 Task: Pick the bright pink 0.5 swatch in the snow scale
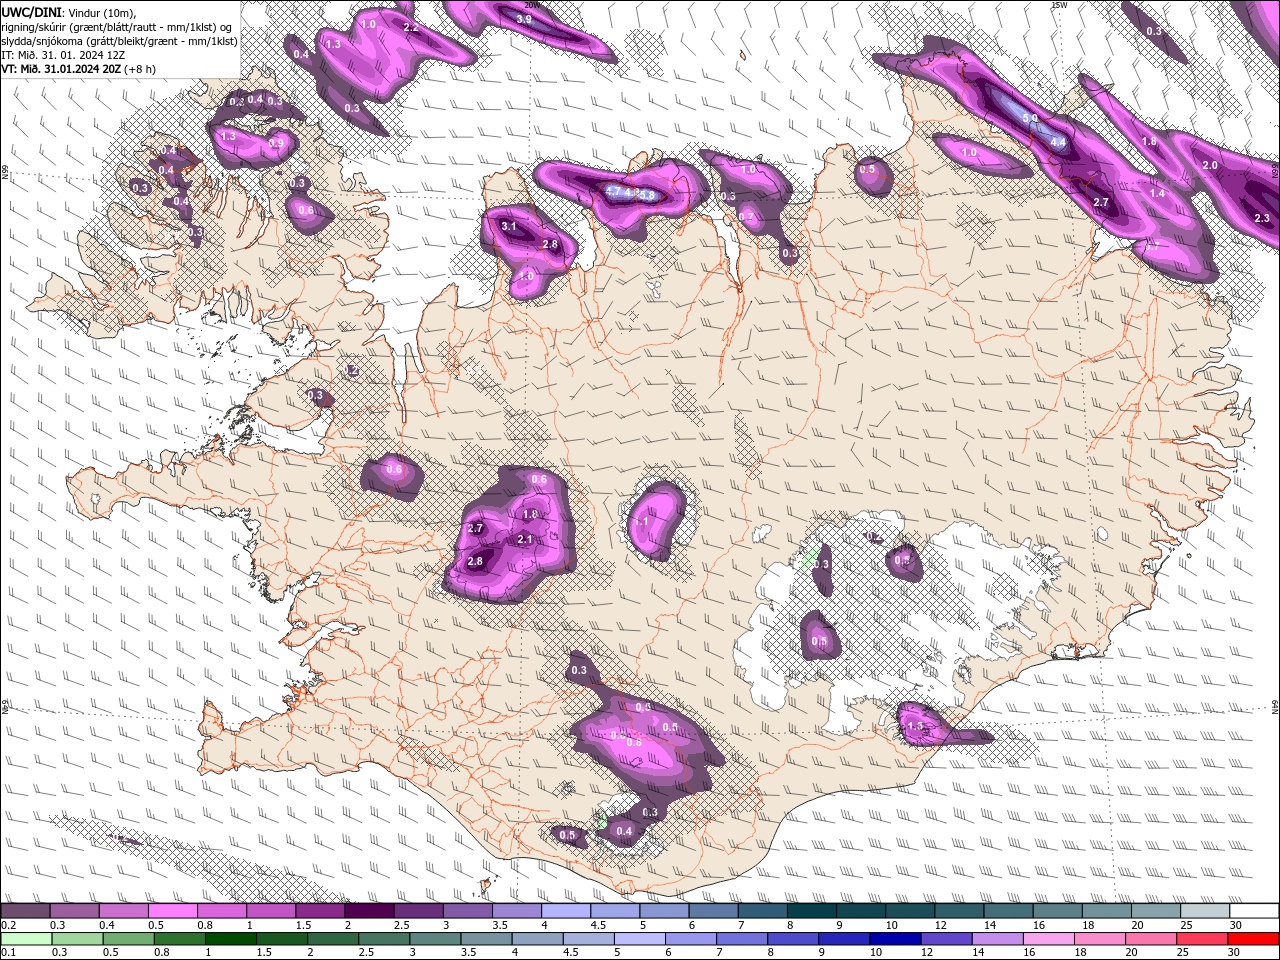pos(172,910)
